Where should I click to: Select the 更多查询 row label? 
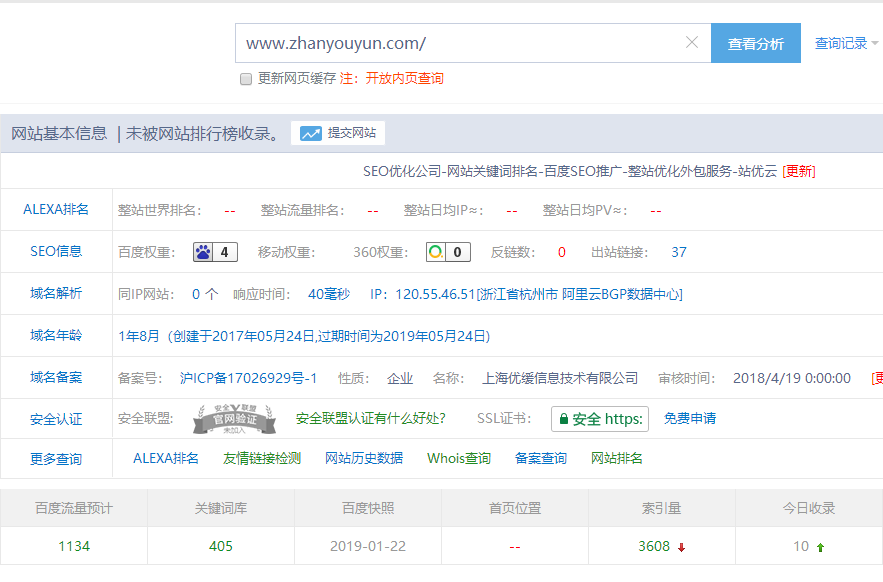[56, 459]
